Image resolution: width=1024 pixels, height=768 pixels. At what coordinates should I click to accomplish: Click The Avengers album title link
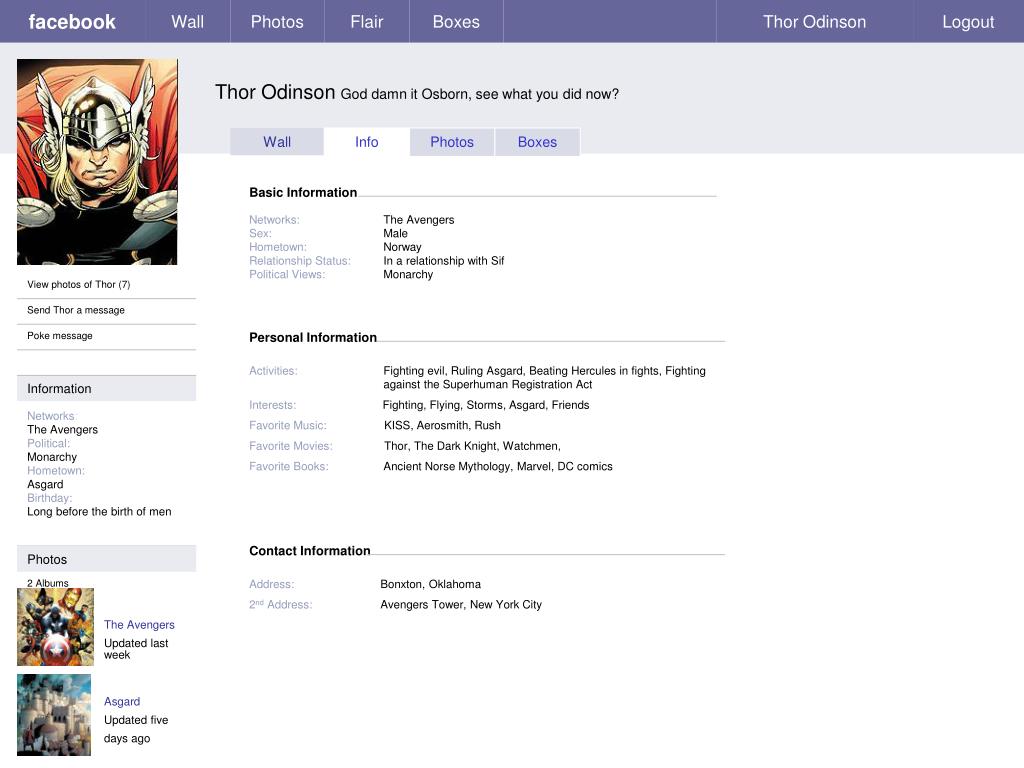[x=139, y=624]
